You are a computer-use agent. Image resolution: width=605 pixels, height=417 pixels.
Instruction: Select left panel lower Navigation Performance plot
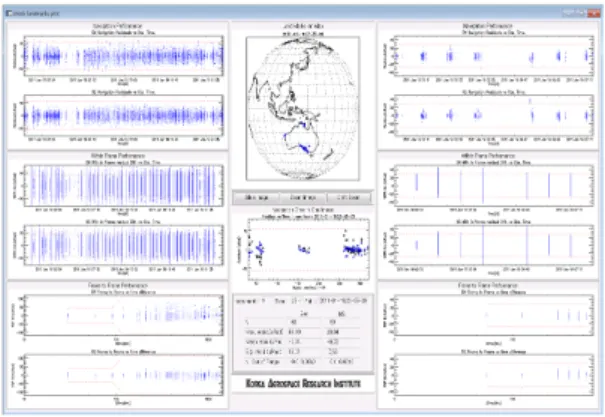[x=123, y=115]
